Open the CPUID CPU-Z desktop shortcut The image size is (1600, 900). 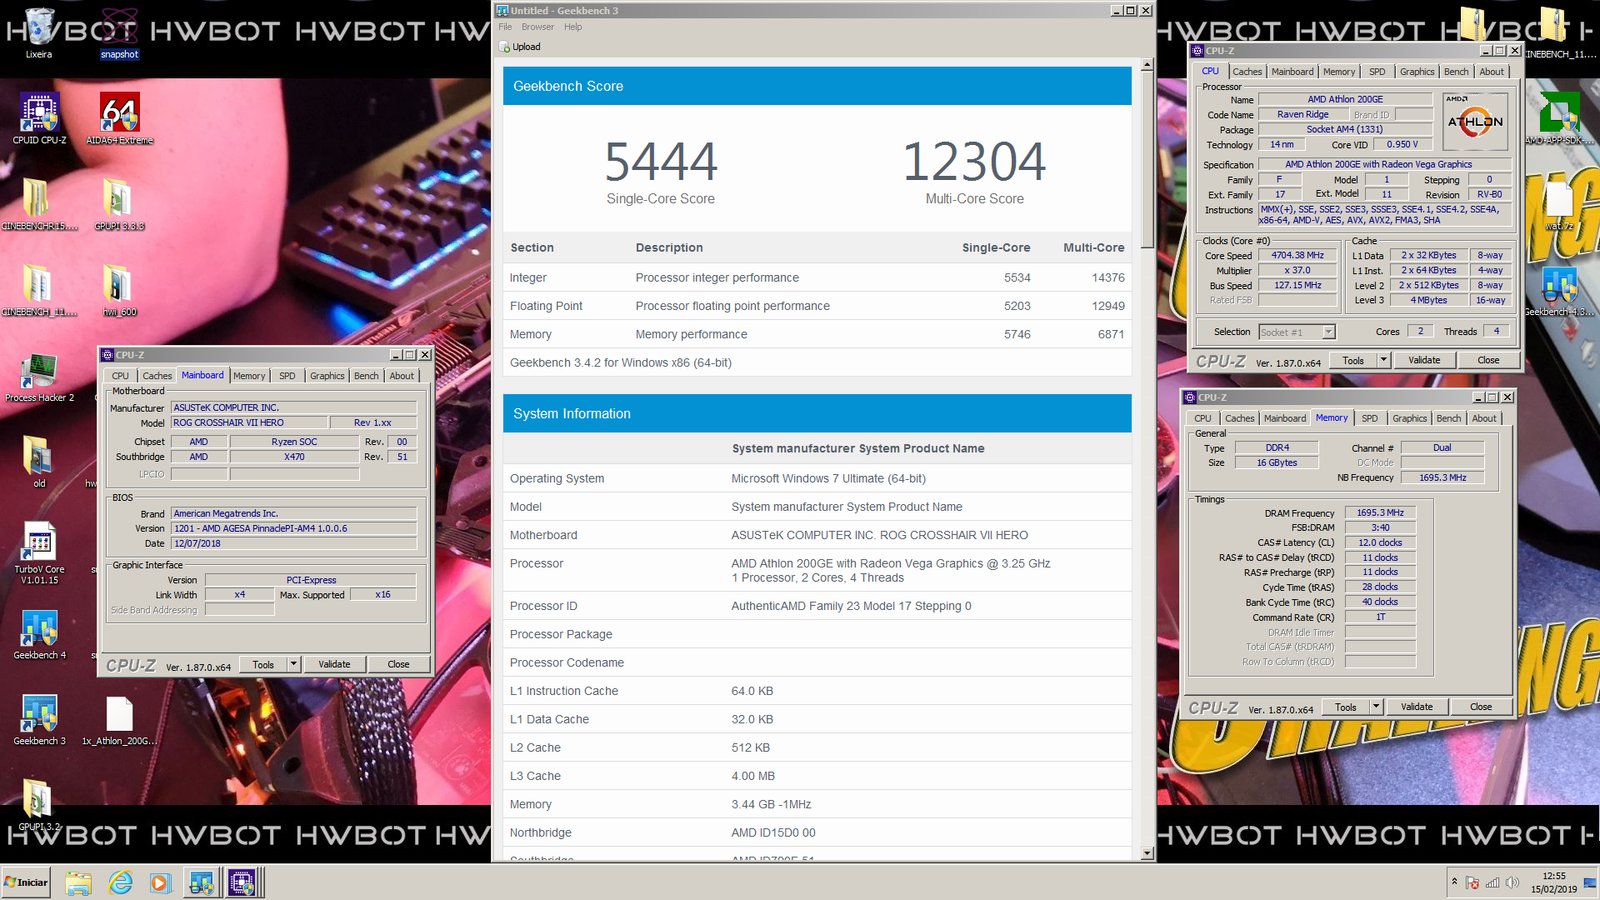tap(39, 115)
